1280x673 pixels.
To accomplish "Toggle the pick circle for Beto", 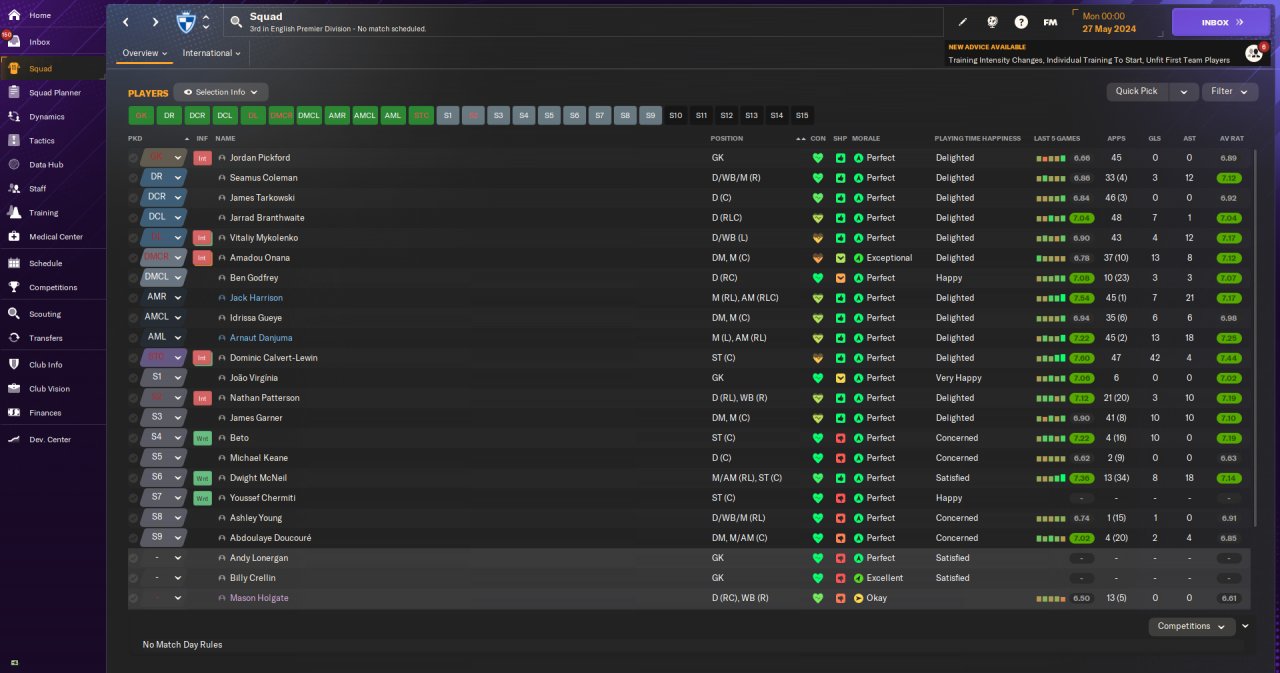I will coord(134,438).
